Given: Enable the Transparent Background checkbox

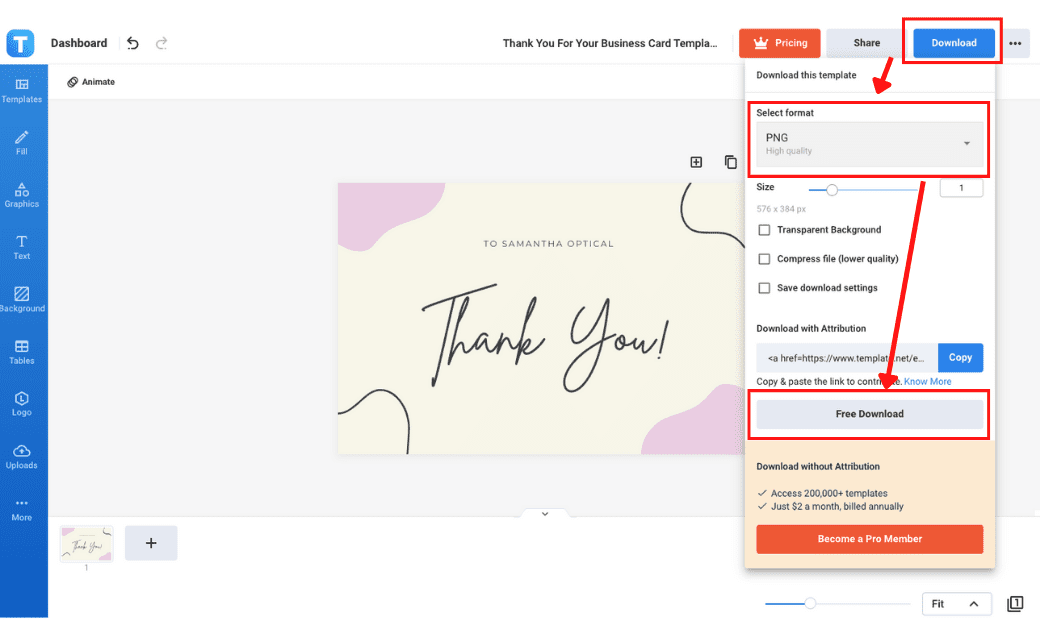Looking at the screenshot, I should pyautogui.click(x=765, y=230).
